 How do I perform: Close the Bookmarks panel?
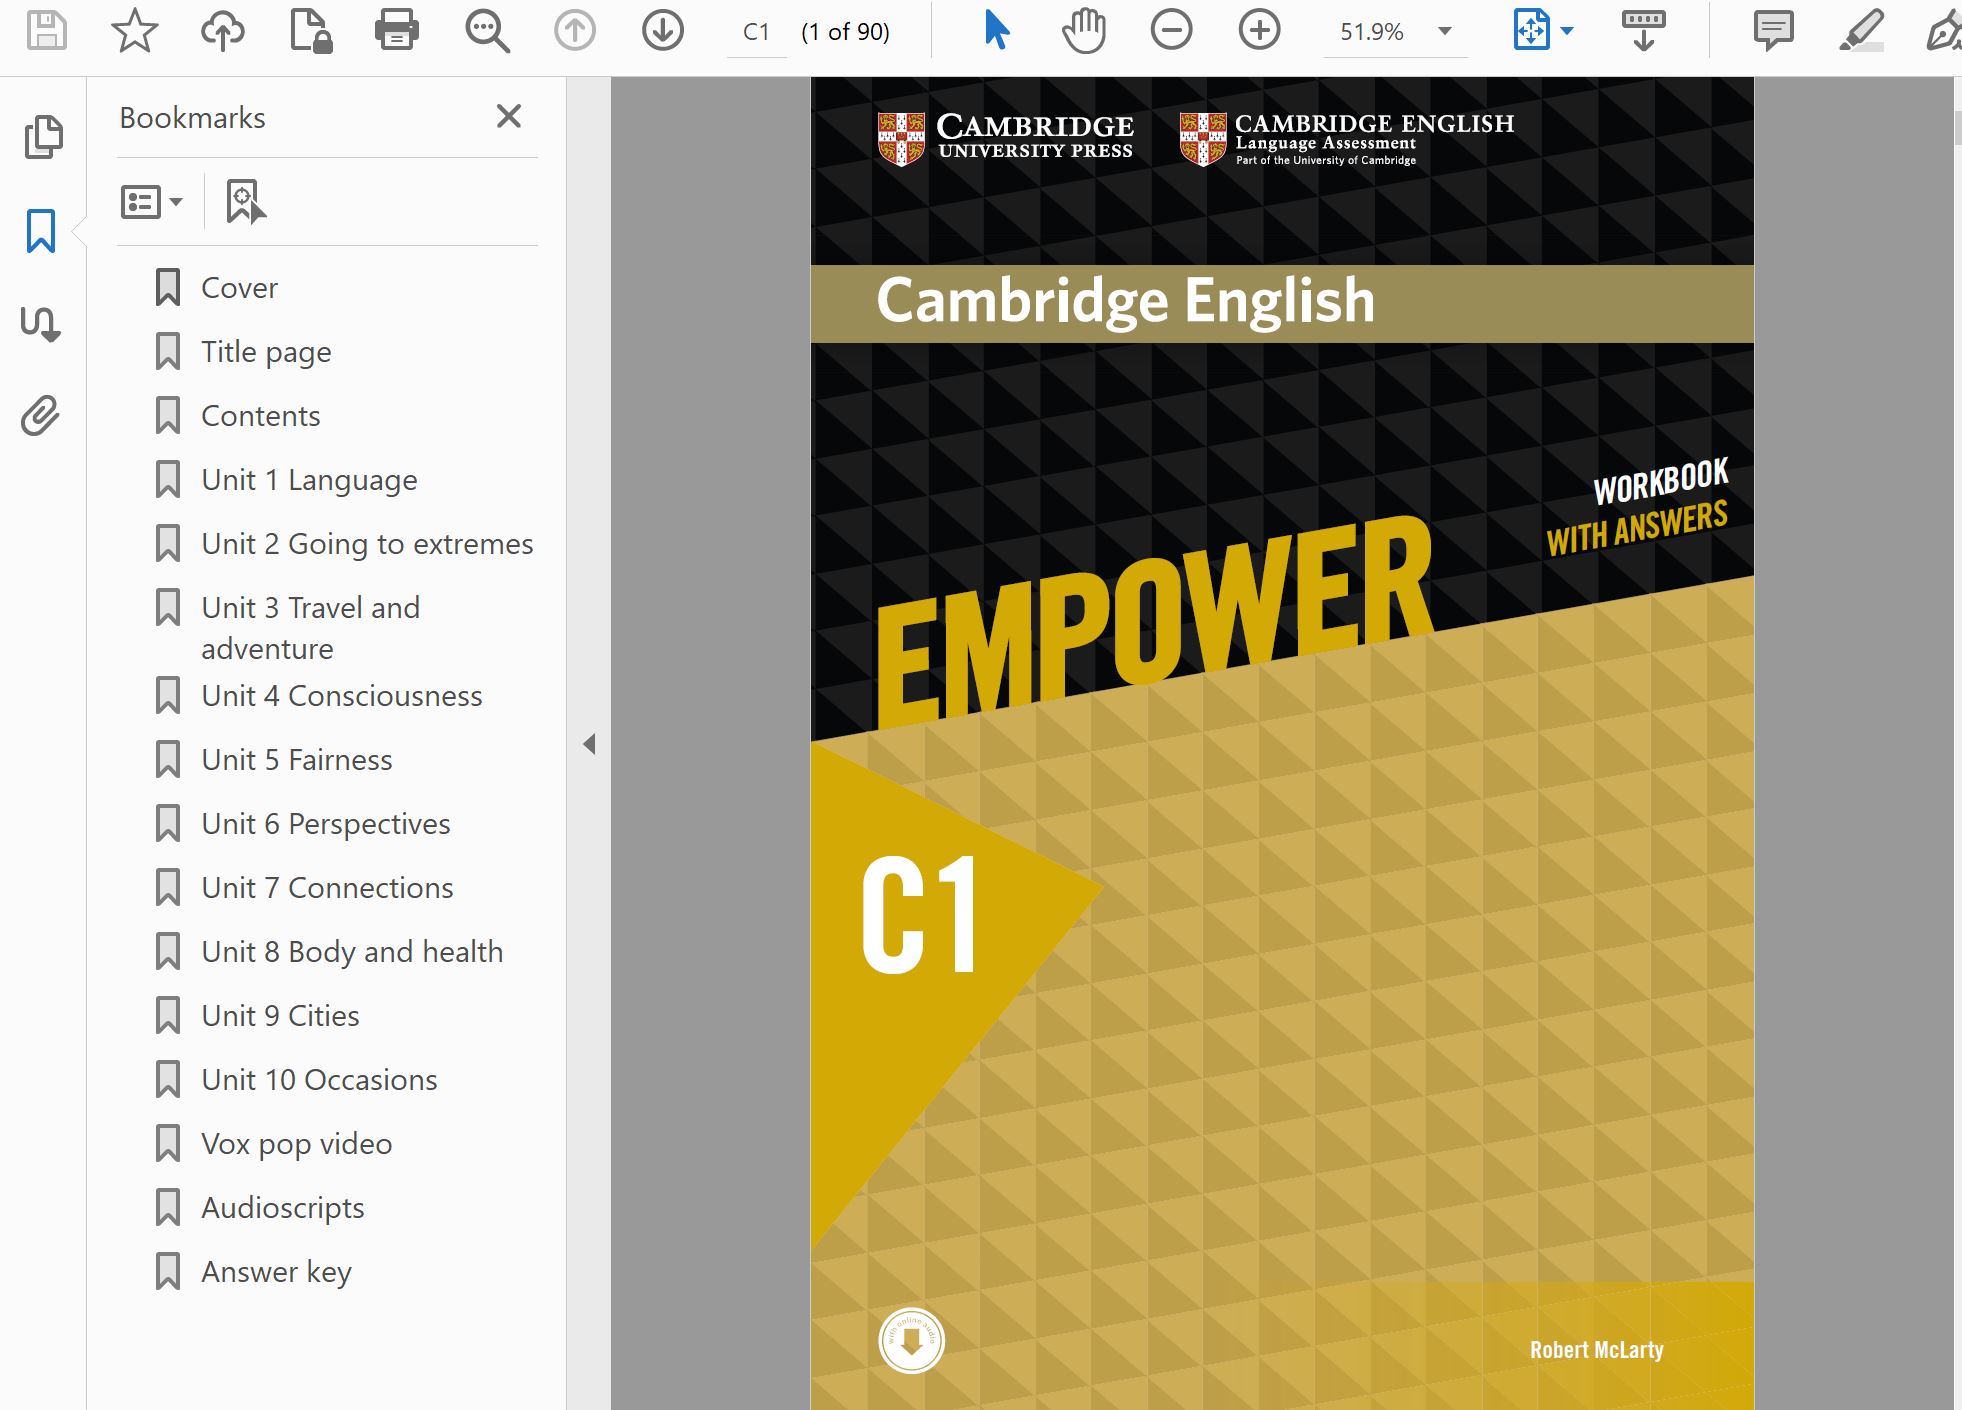tap(508, 117)
